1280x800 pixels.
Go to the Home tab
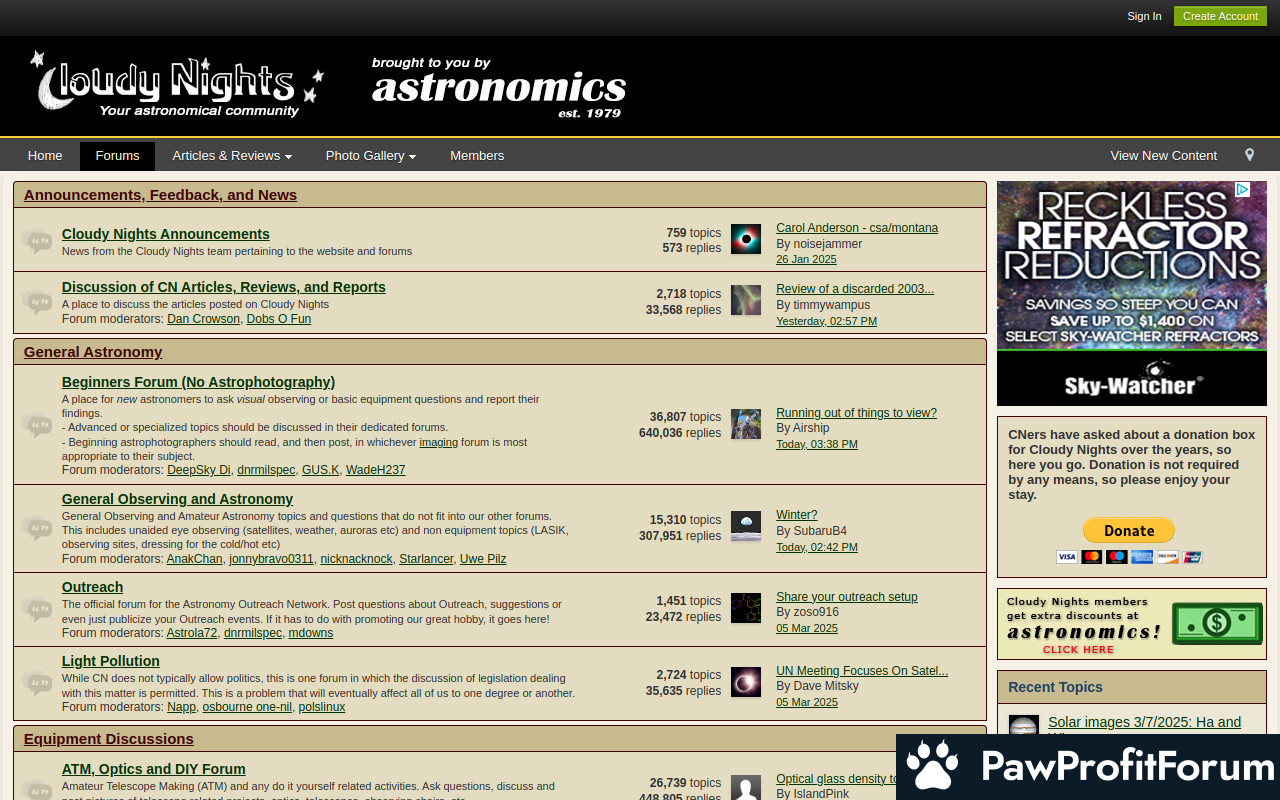[x=45, y=156]
